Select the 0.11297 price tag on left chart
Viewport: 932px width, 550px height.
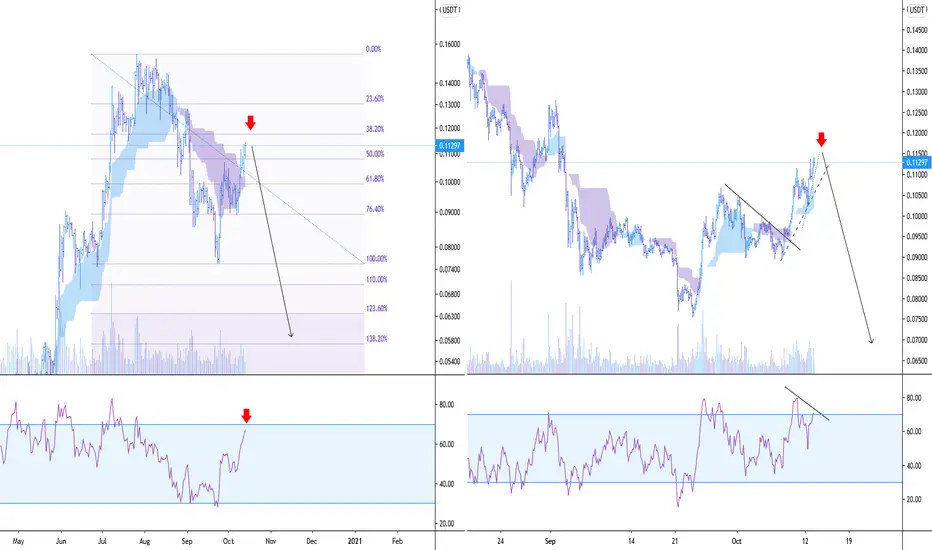(450, 146)
